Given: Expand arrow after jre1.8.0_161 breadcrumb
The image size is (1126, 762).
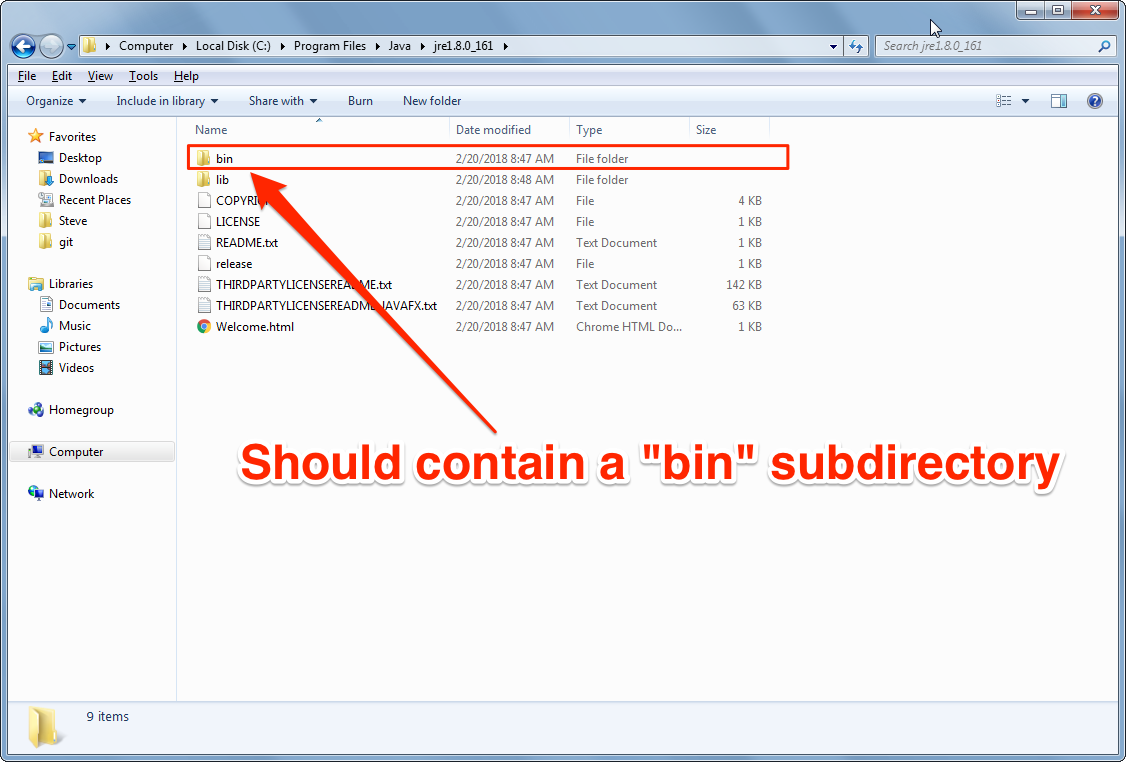Looking at the screenshot, I should tap(506, 46).
